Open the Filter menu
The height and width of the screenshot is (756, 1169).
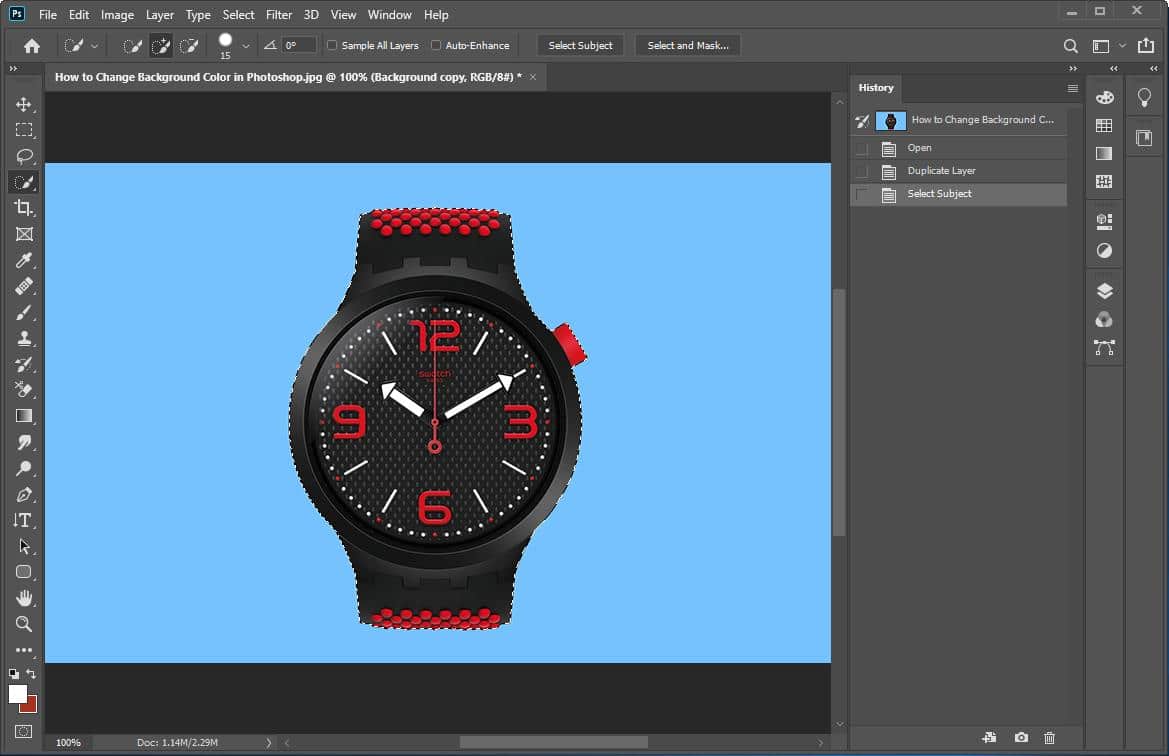pyautogui.click(x=278, y=14)
